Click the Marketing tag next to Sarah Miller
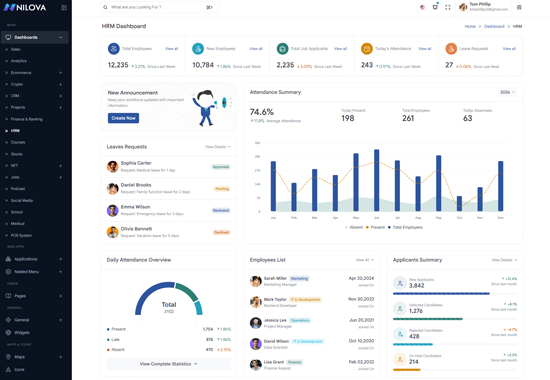Viewport: 550px width, 380px height. pyautogui.click(x=299, y=279)
